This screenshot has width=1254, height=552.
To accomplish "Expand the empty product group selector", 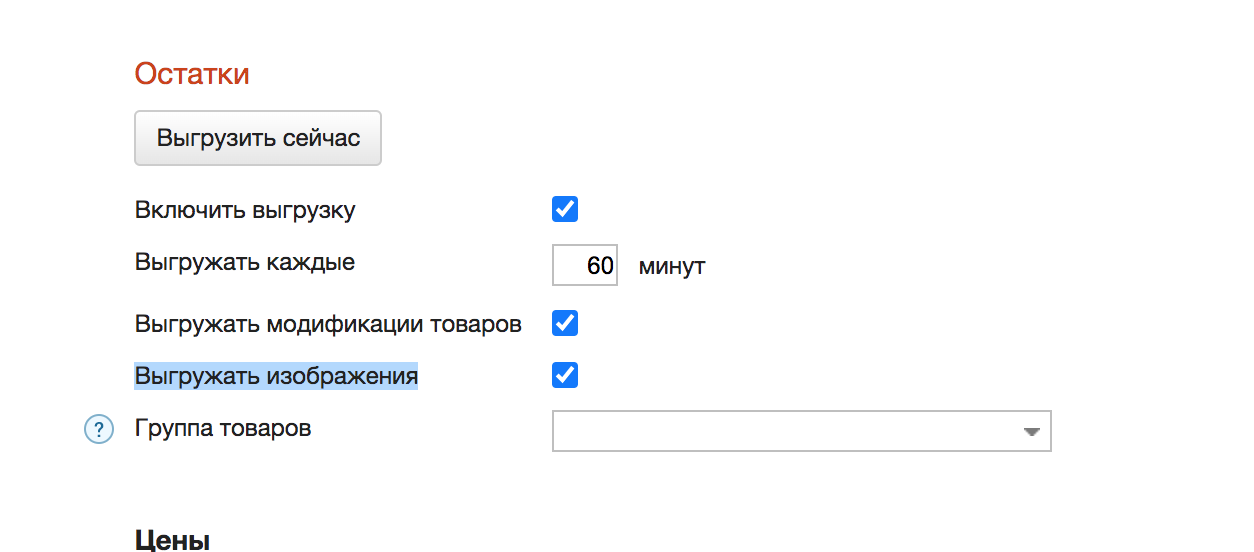I will (802, 431).
